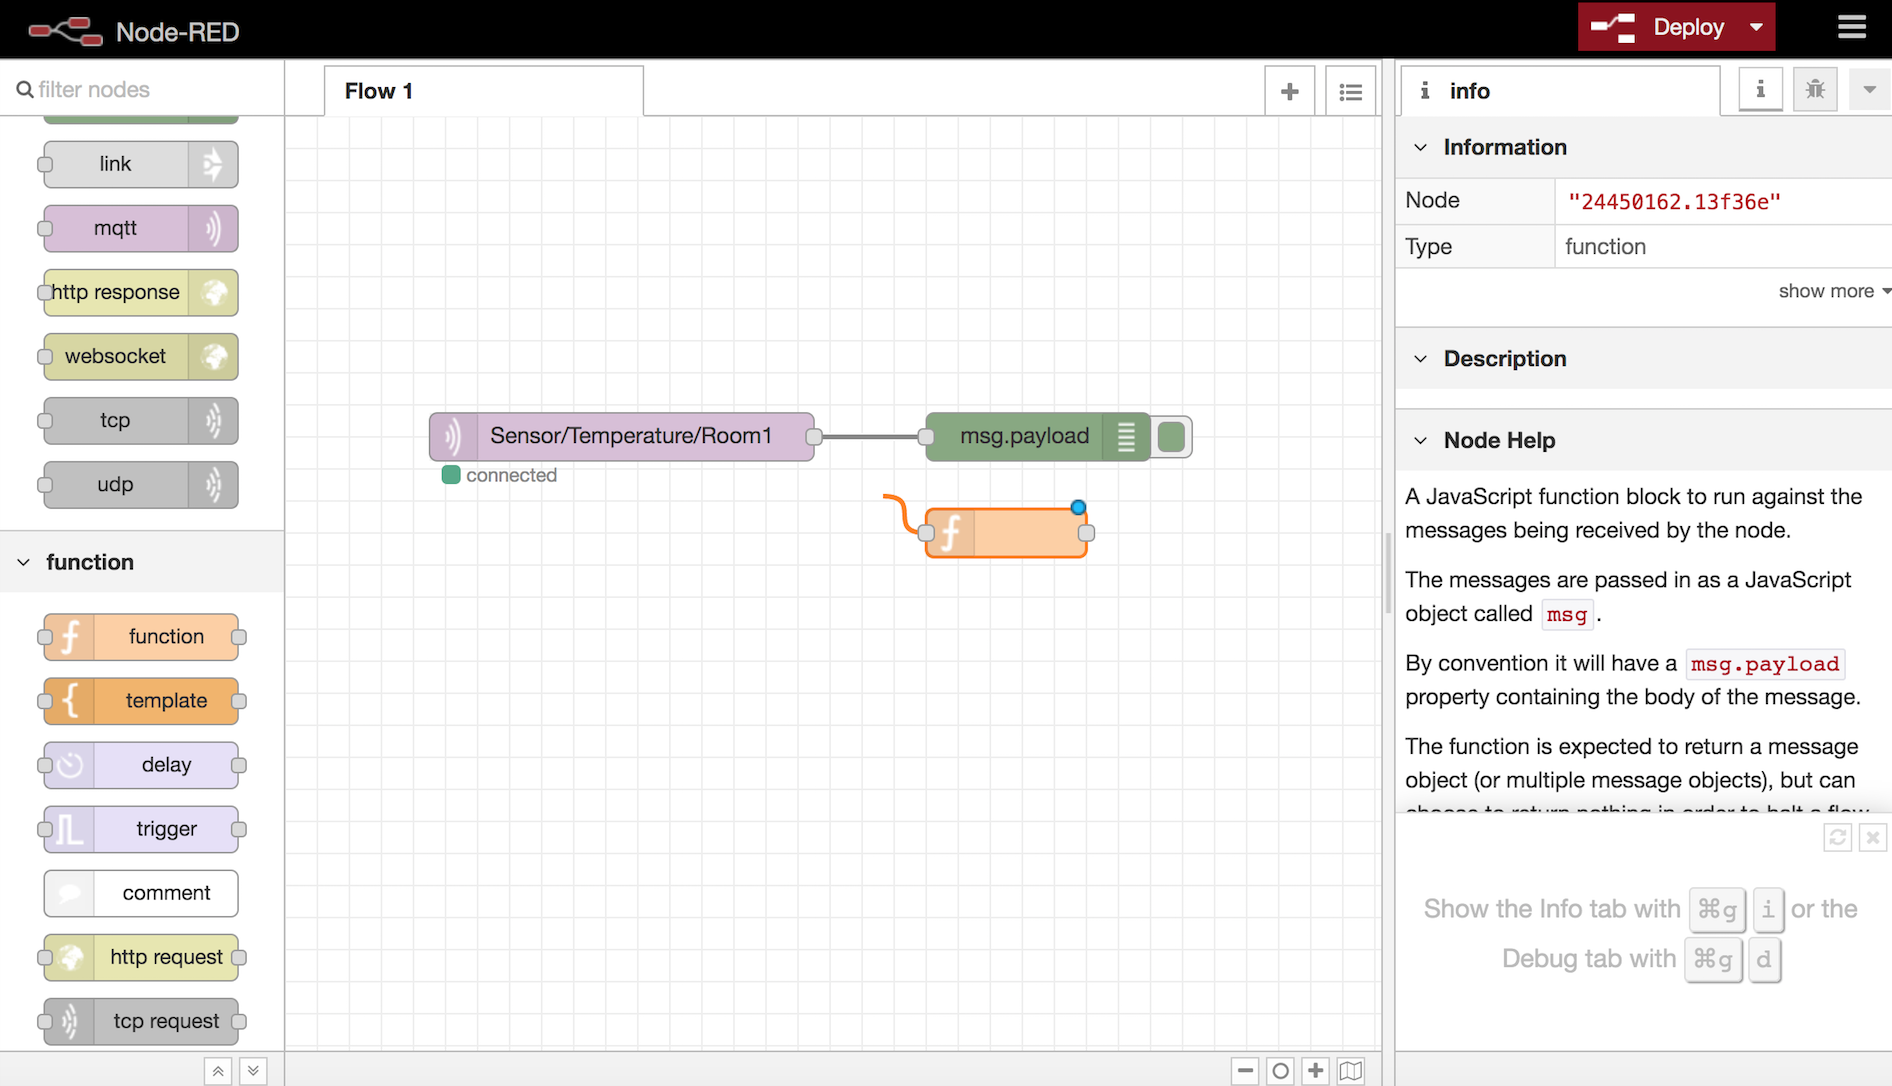Click the Node row label in Information

(1432, 200)
